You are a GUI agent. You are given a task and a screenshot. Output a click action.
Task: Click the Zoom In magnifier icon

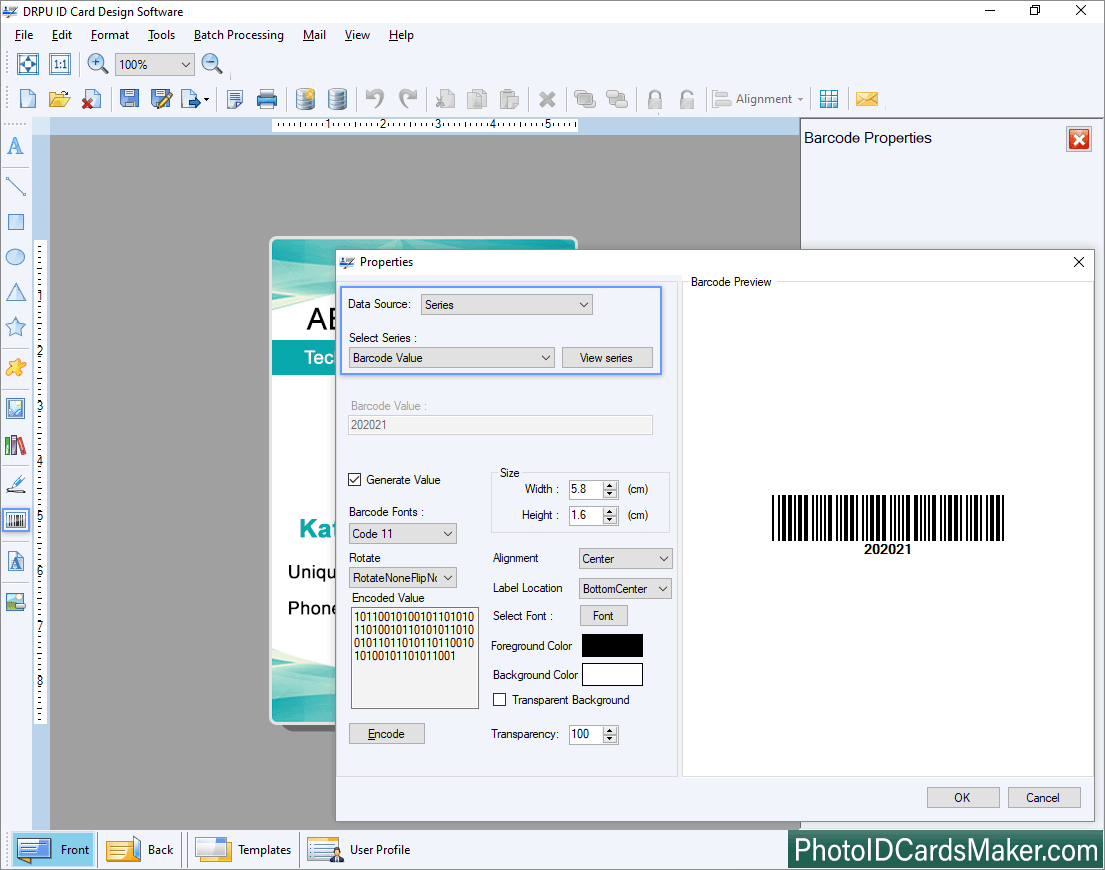(98, 64)
